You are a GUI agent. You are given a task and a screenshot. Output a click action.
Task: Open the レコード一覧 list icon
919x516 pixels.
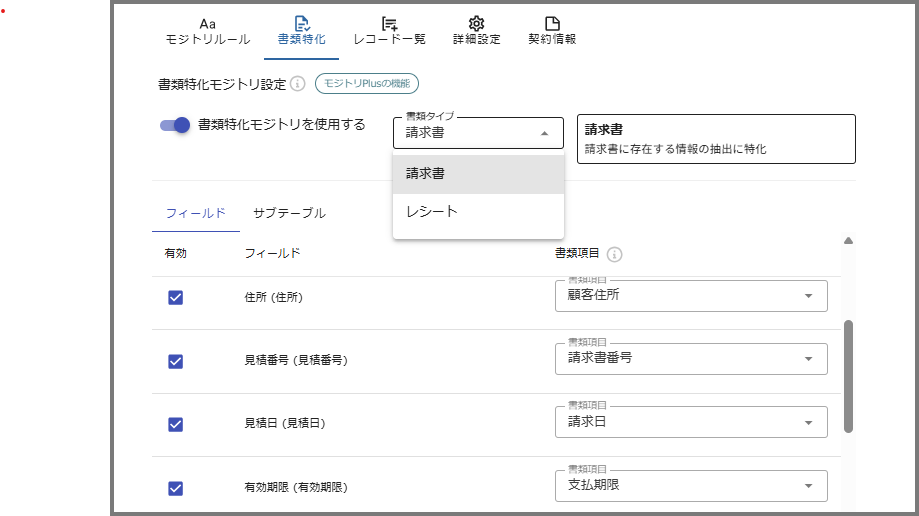point(389,23)
